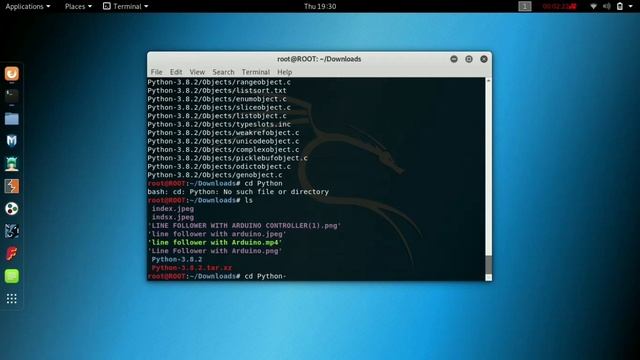The width and height of the screenshot is (640, 360).
Task: Click the 'Python-3.8.2/Objects/typeslots.inc' line
Action: [x=219, y=124]
